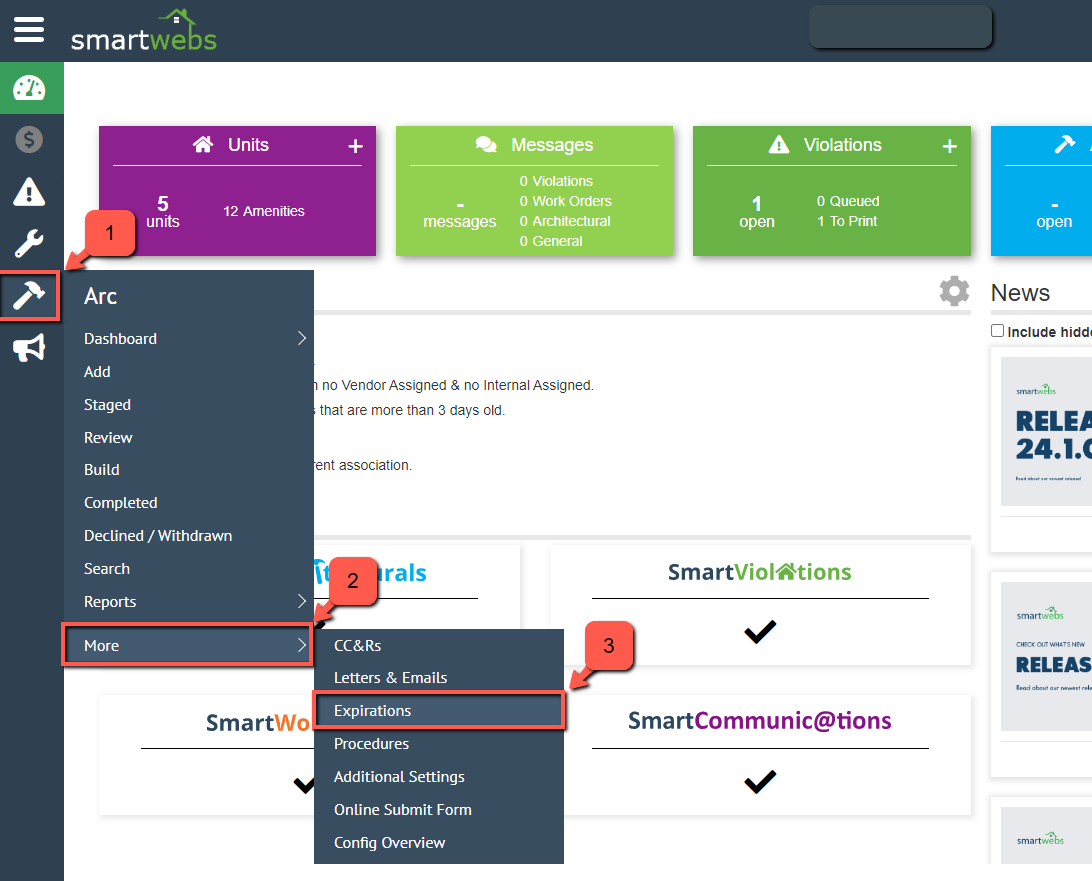Expand the Dashboard submenu arrow
The image size is (1092, 881).
(x=302, y=338)
